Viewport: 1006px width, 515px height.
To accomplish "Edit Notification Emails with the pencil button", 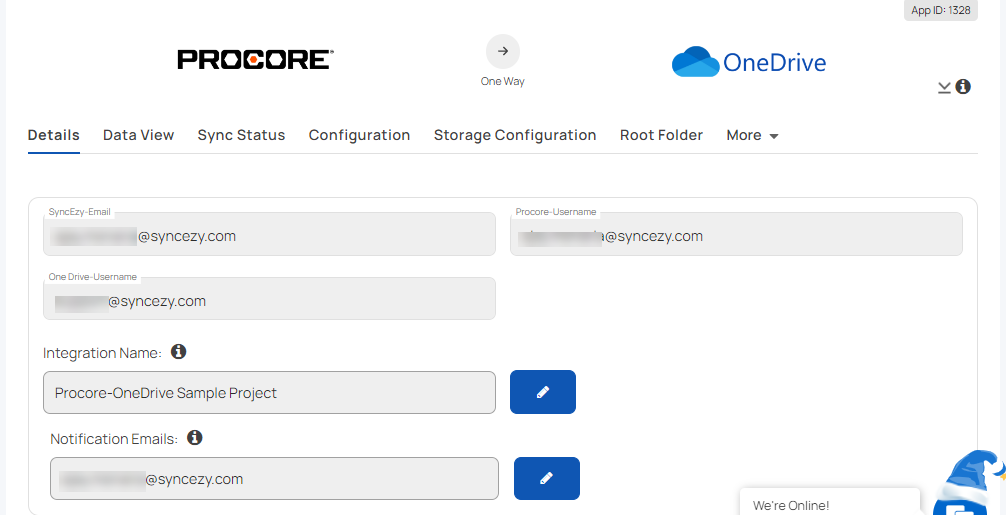I will tap(547, 478).
